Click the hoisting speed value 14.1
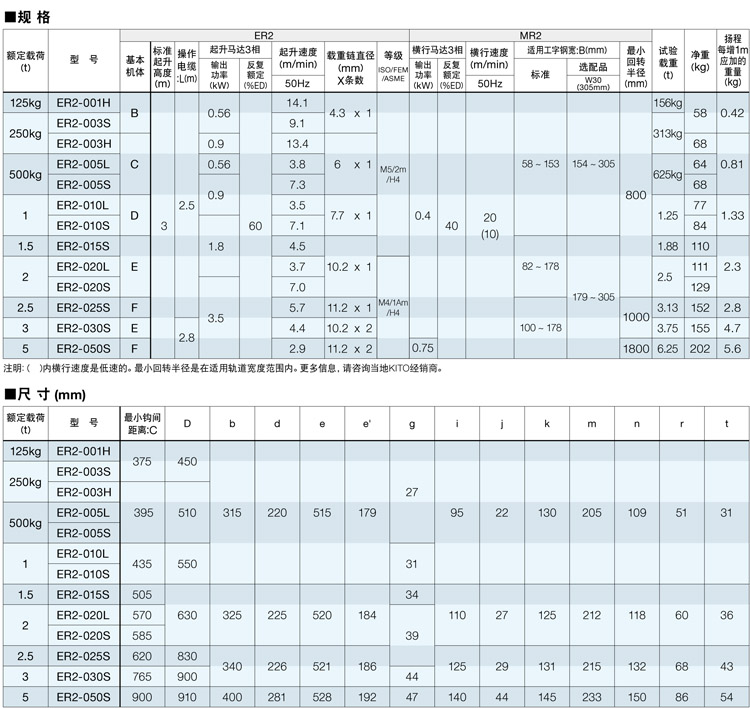This screenshot has height=708, width=750. pos(297,103)
